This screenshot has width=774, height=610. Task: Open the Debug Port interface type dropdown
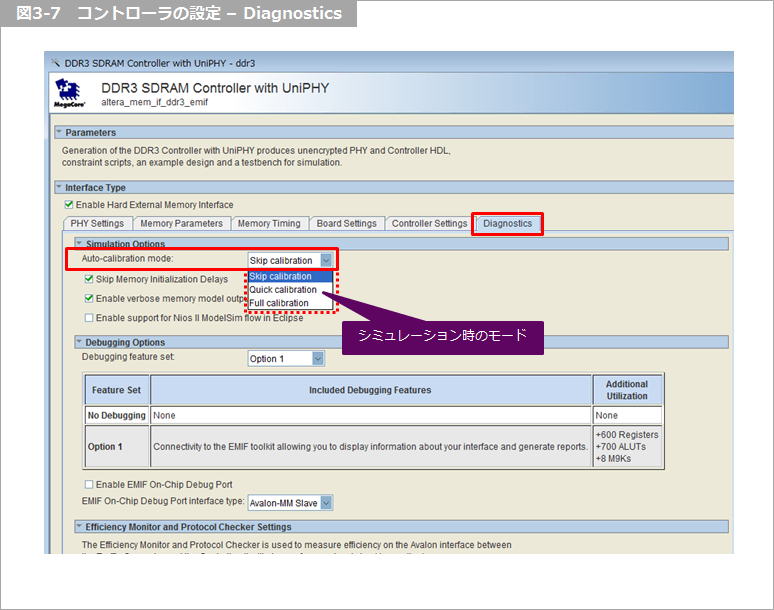click(326, 503)
